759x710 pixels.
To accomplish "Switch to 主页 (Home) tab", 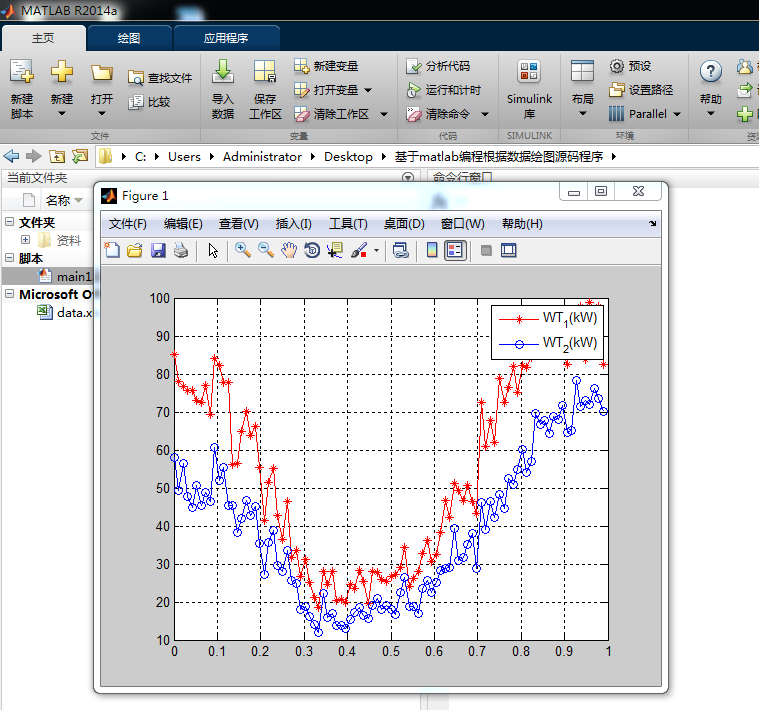I will click(43, 38).
